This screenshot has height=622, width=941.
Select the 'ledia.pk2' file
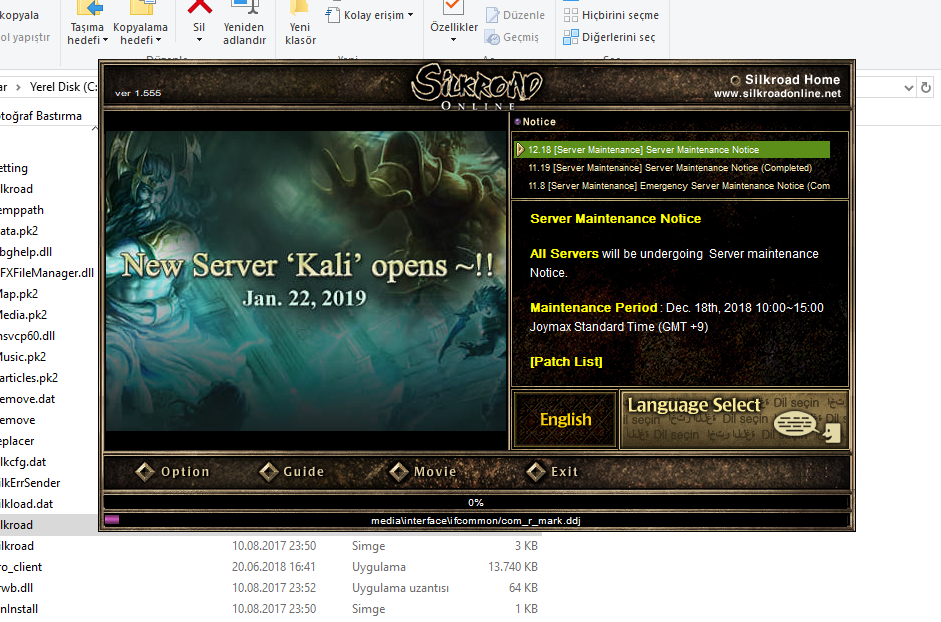pyautogui.click(x=23, y=315)
